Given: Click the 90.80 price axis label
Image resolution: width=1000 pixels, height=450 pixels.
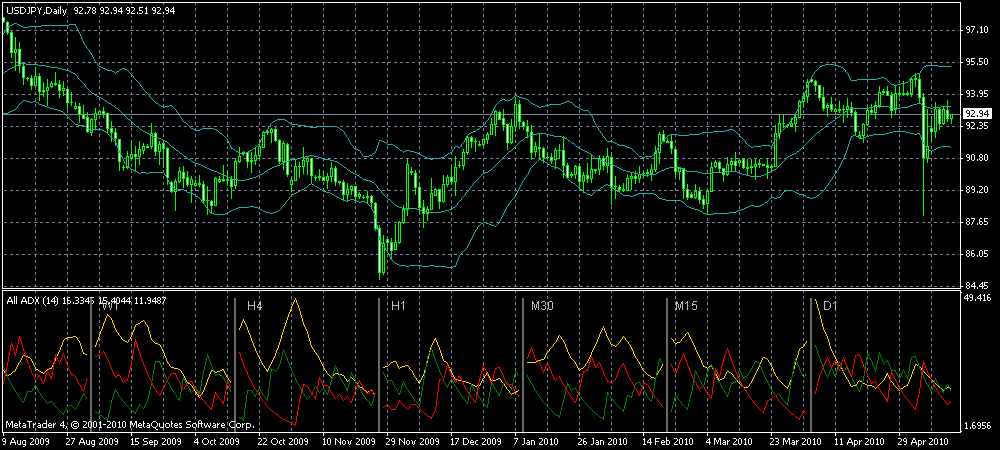Looking at the screenshot, I should 976,158.
